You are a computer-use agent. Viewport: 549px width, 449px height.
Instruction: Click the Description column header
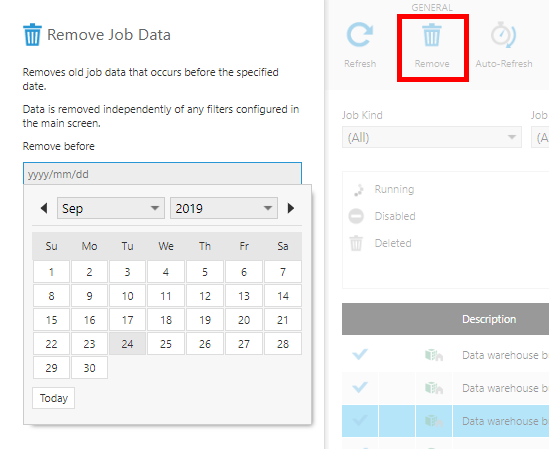pos(489,319)
